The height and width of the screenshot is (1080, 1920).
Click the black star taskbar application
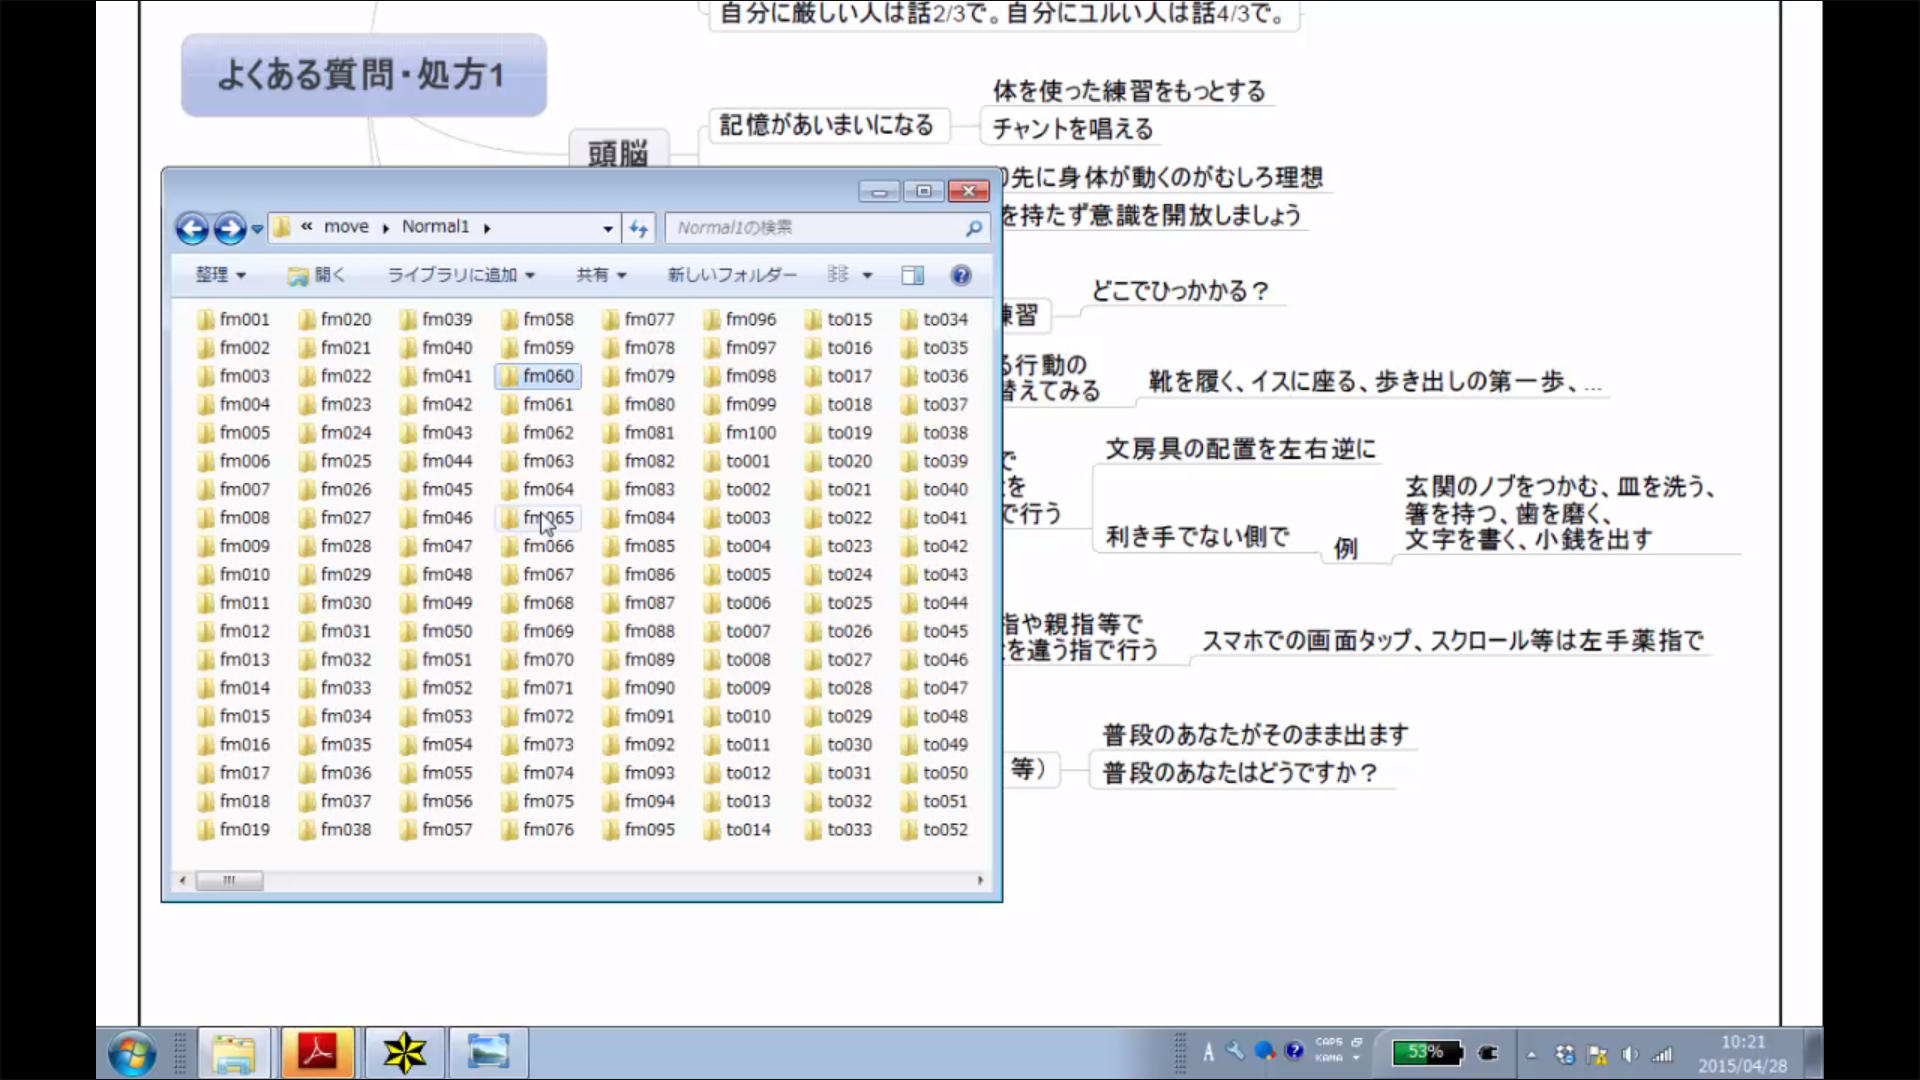tap(404, 1053)
